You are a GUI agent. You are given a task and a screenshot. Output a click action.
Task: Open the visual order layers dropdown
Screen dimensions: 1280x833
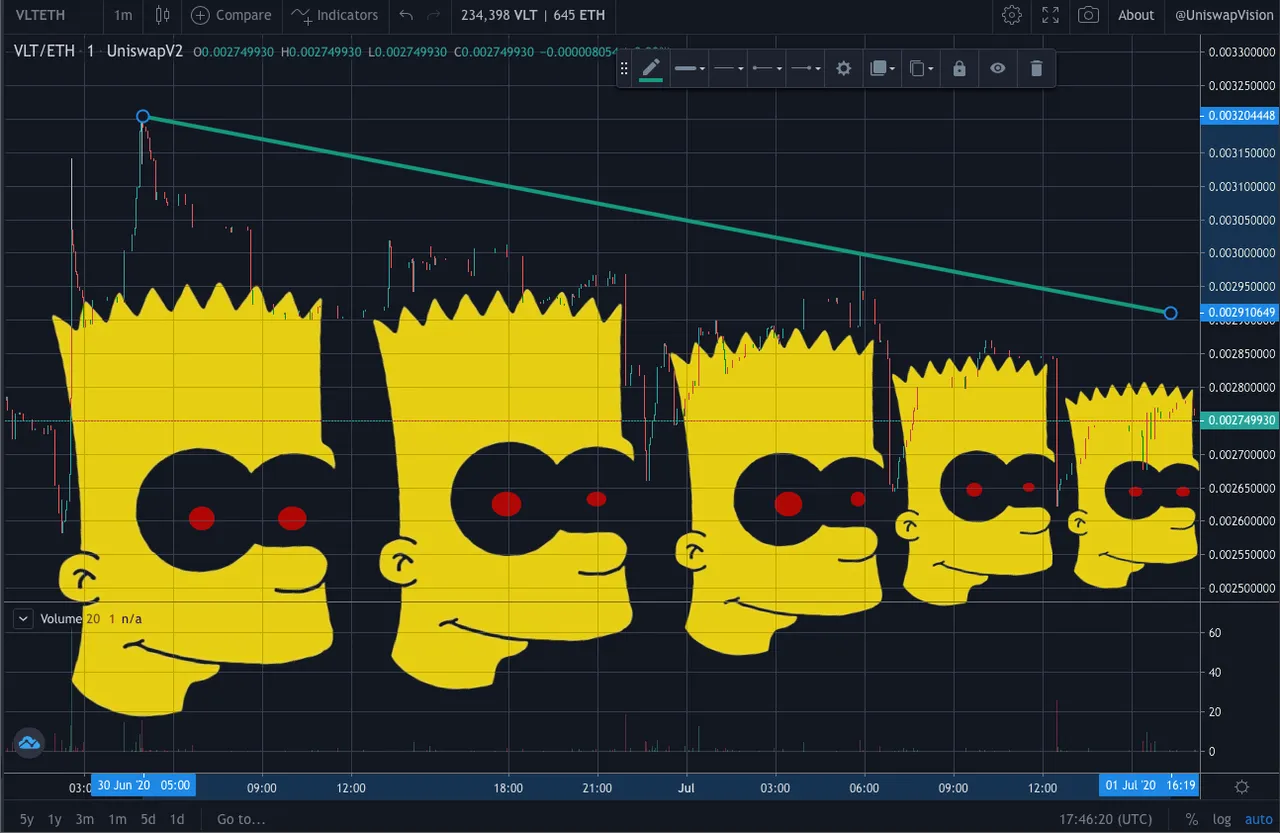[881, 68]
